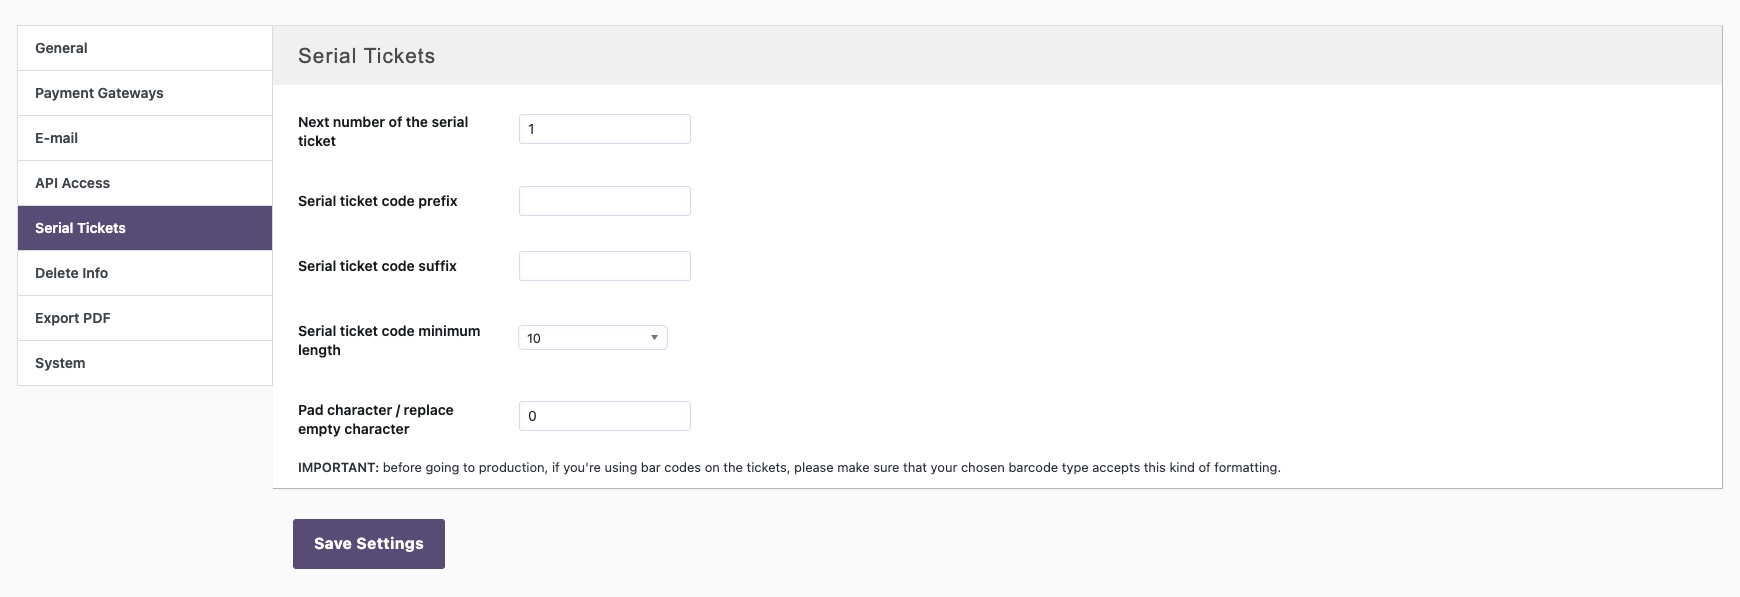Click the pad character input field

click(x=604, y=416)
